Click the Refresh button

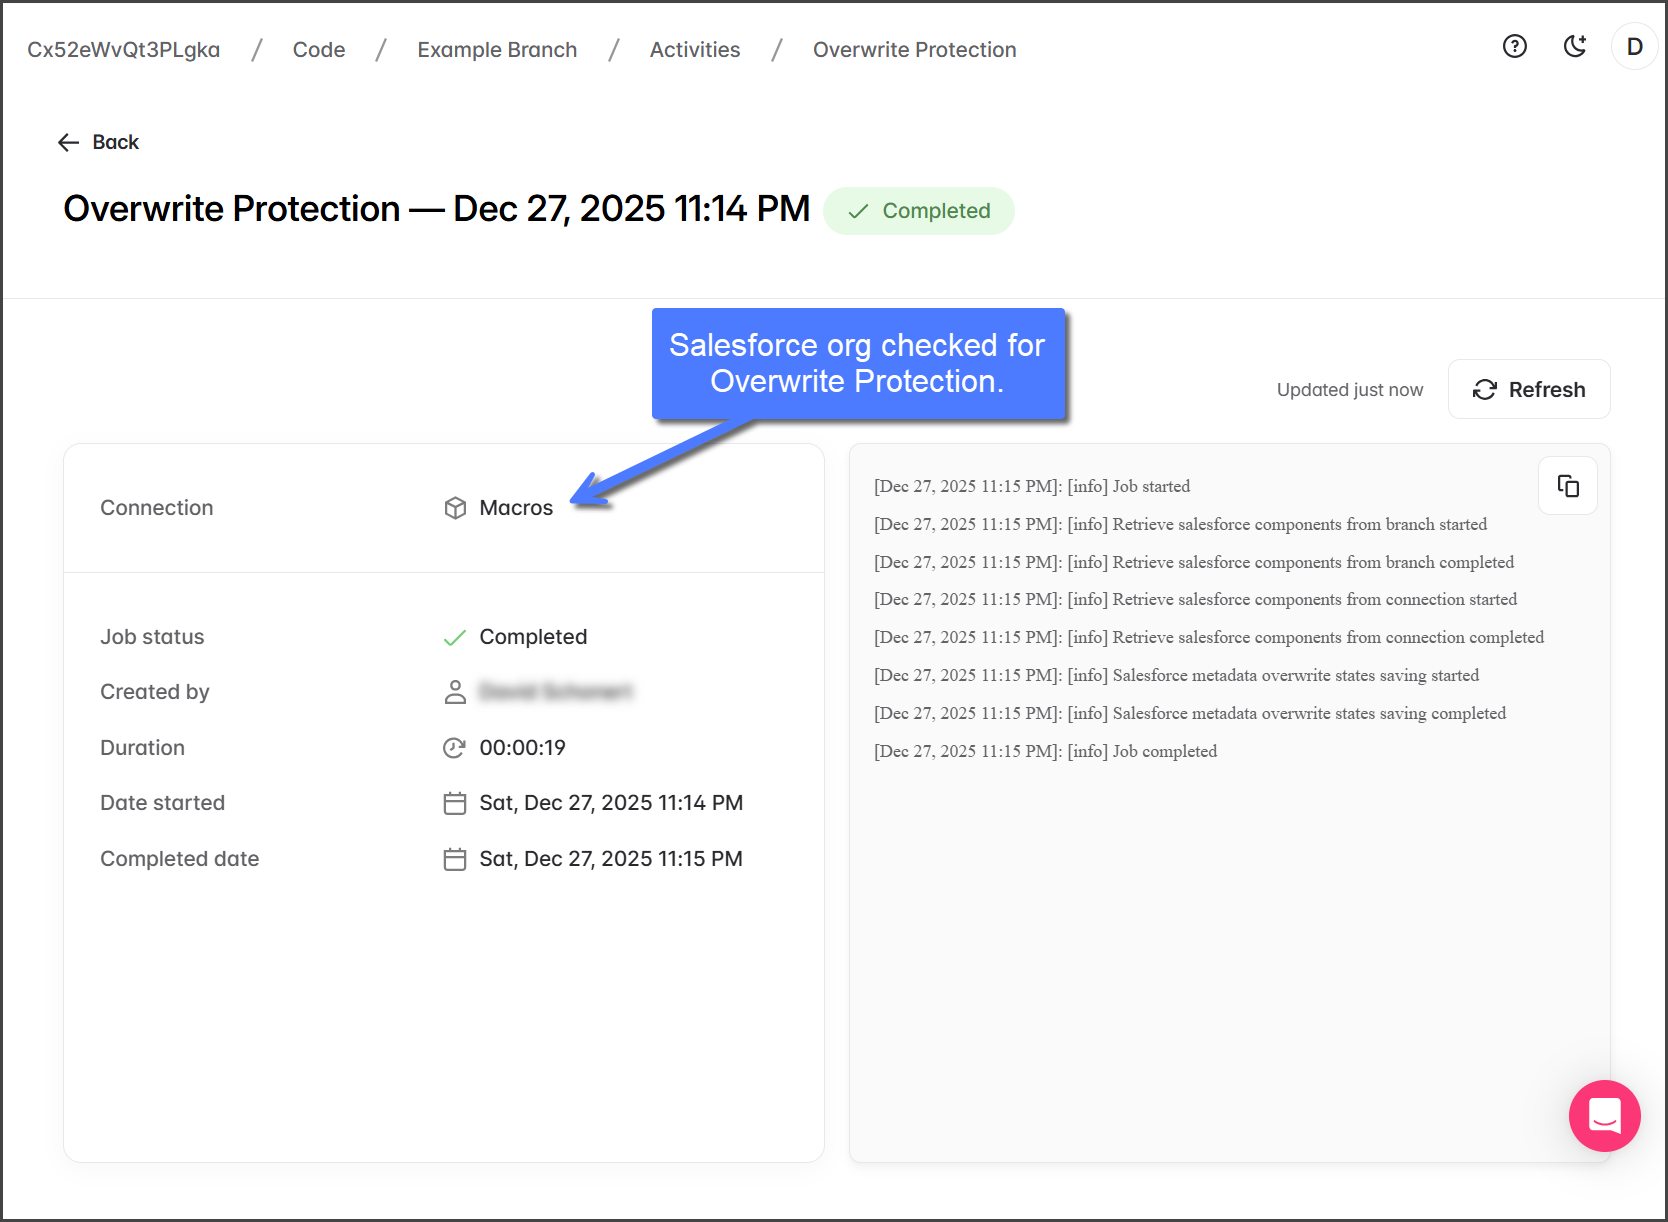[x=1528, y=390]
